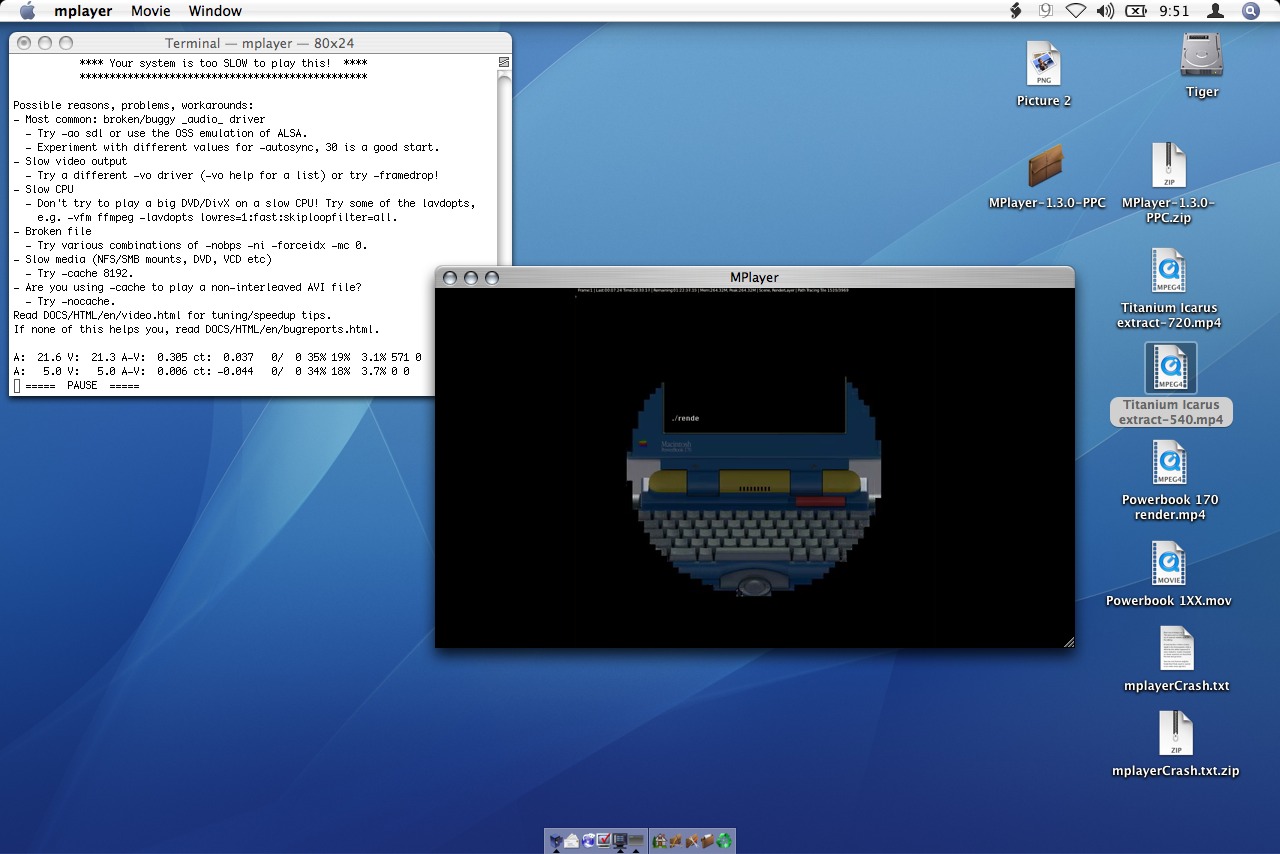Viewport: 1280px width, 854px height.
Task: Click the Mail envelope icon in Dock
Action: (x=572, y=841)
